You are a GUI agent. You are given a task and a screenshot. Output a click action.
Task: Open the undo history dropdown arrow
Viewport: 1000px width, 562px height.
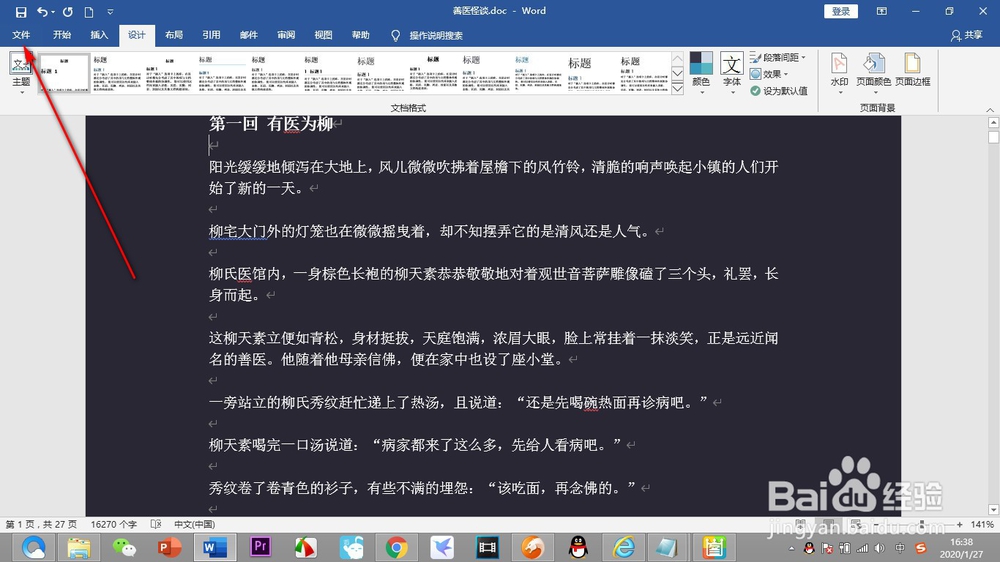pos(53,11)
